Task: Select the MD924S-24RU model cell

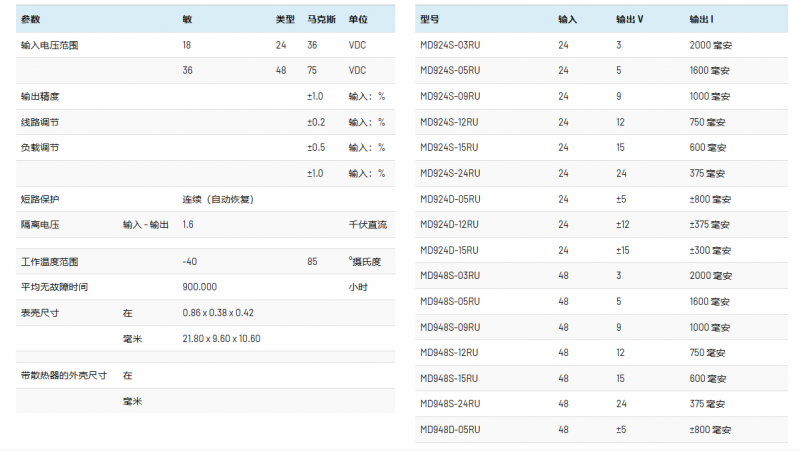Action: [450, 173]
